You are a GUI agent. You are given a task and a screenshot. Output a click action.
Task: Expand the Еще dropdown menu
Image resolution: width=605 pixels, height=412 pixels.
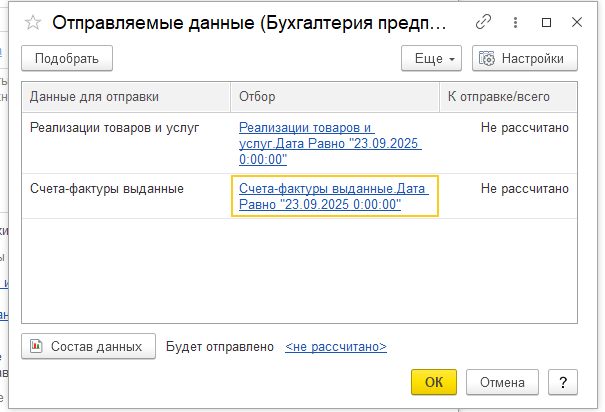tap(430, 59)
